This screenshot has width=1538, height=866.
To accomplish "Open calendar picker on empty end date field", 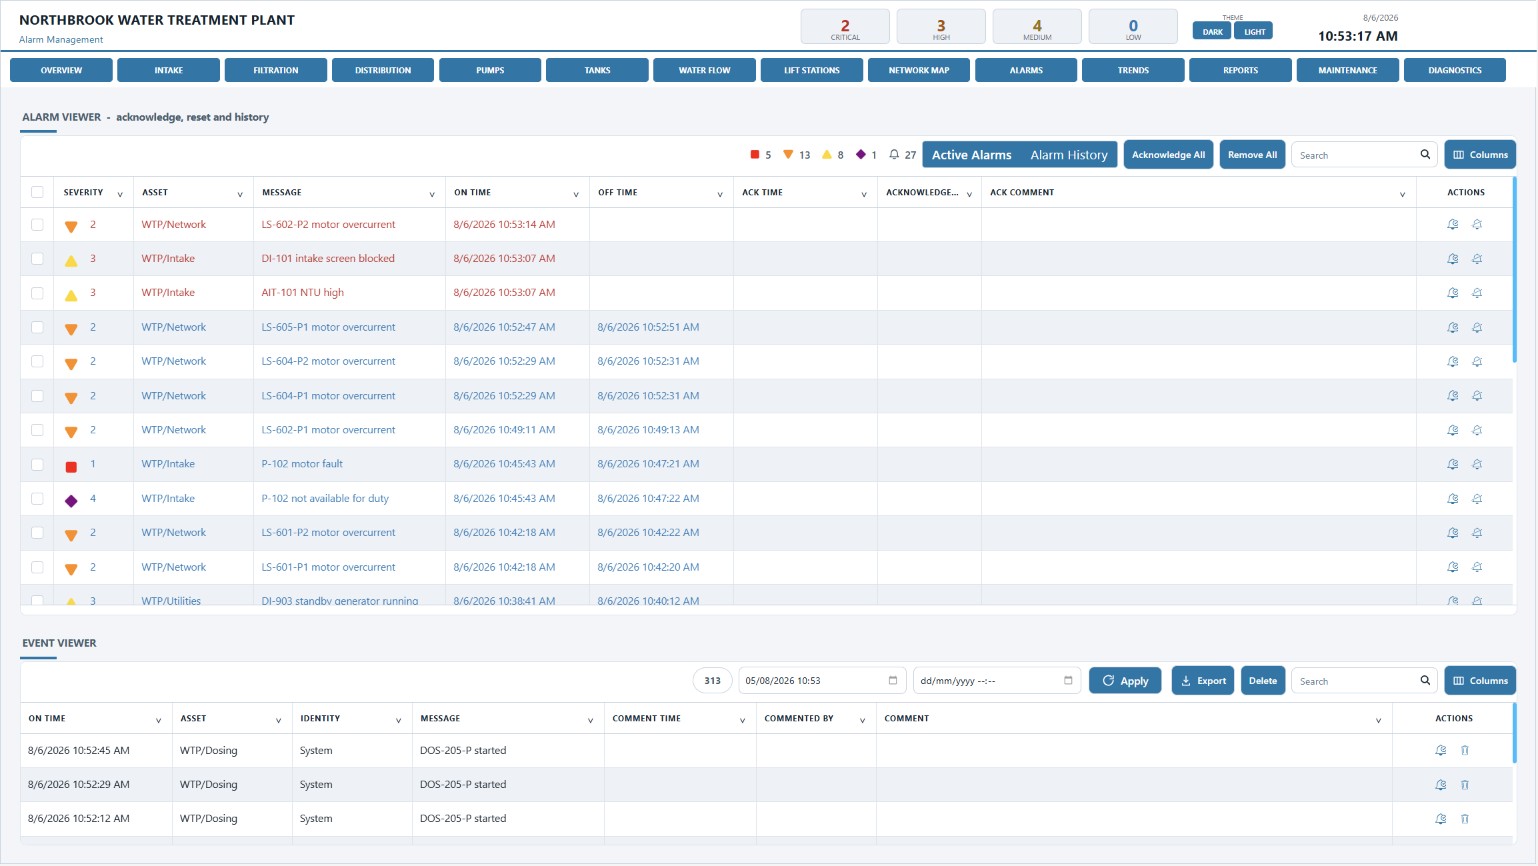I will click(1068, 680).
